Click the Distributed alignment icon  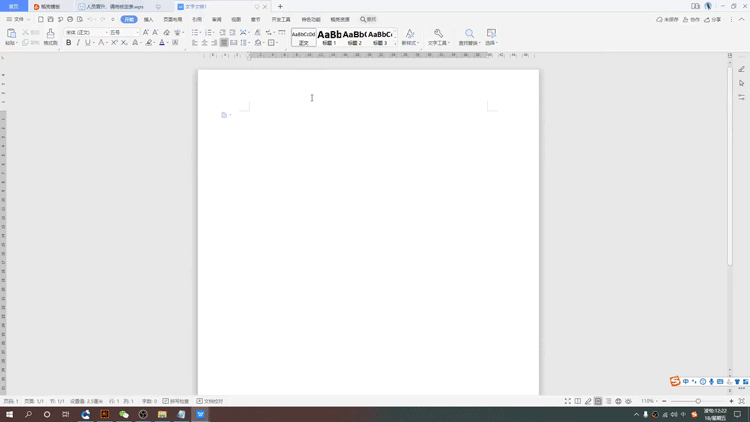(233, 43)
